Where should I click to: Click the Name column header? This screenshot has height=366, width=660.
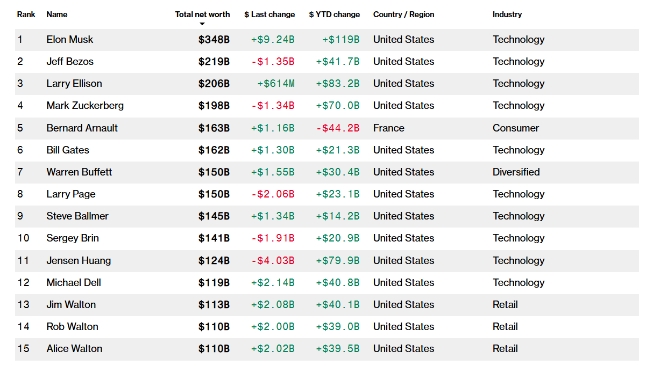click(x=57, y=14)
